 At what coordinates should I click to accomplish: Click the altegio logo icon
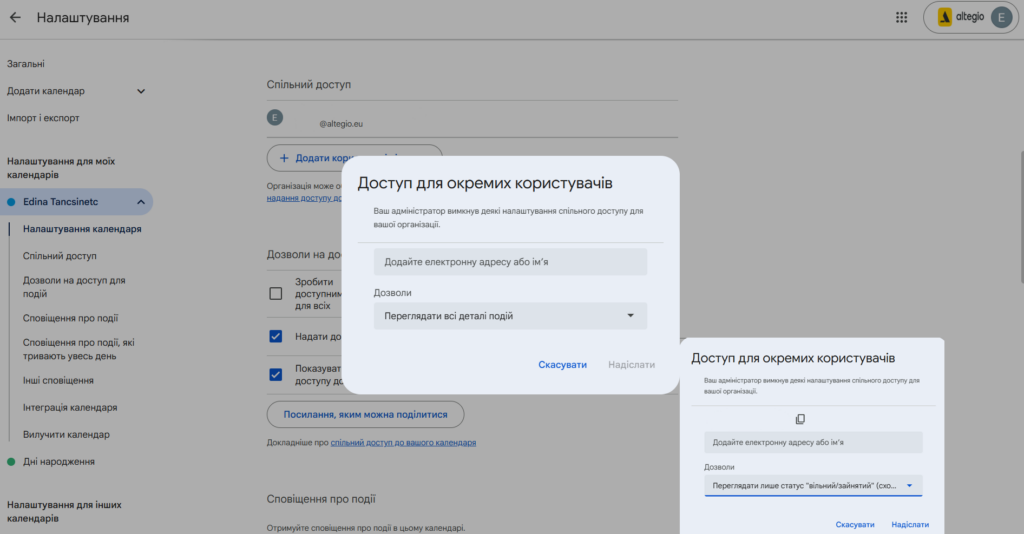tap(943, 17)
